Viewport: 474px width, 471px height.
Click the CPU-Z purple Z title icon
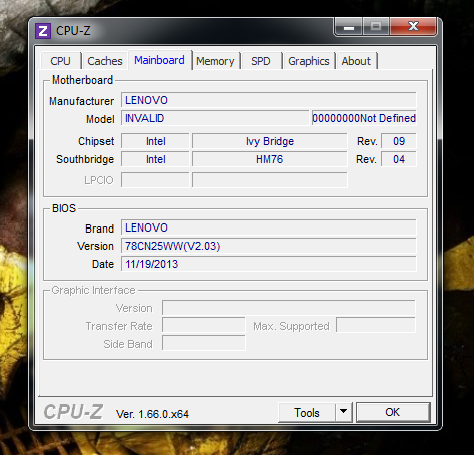pos(43,31)
